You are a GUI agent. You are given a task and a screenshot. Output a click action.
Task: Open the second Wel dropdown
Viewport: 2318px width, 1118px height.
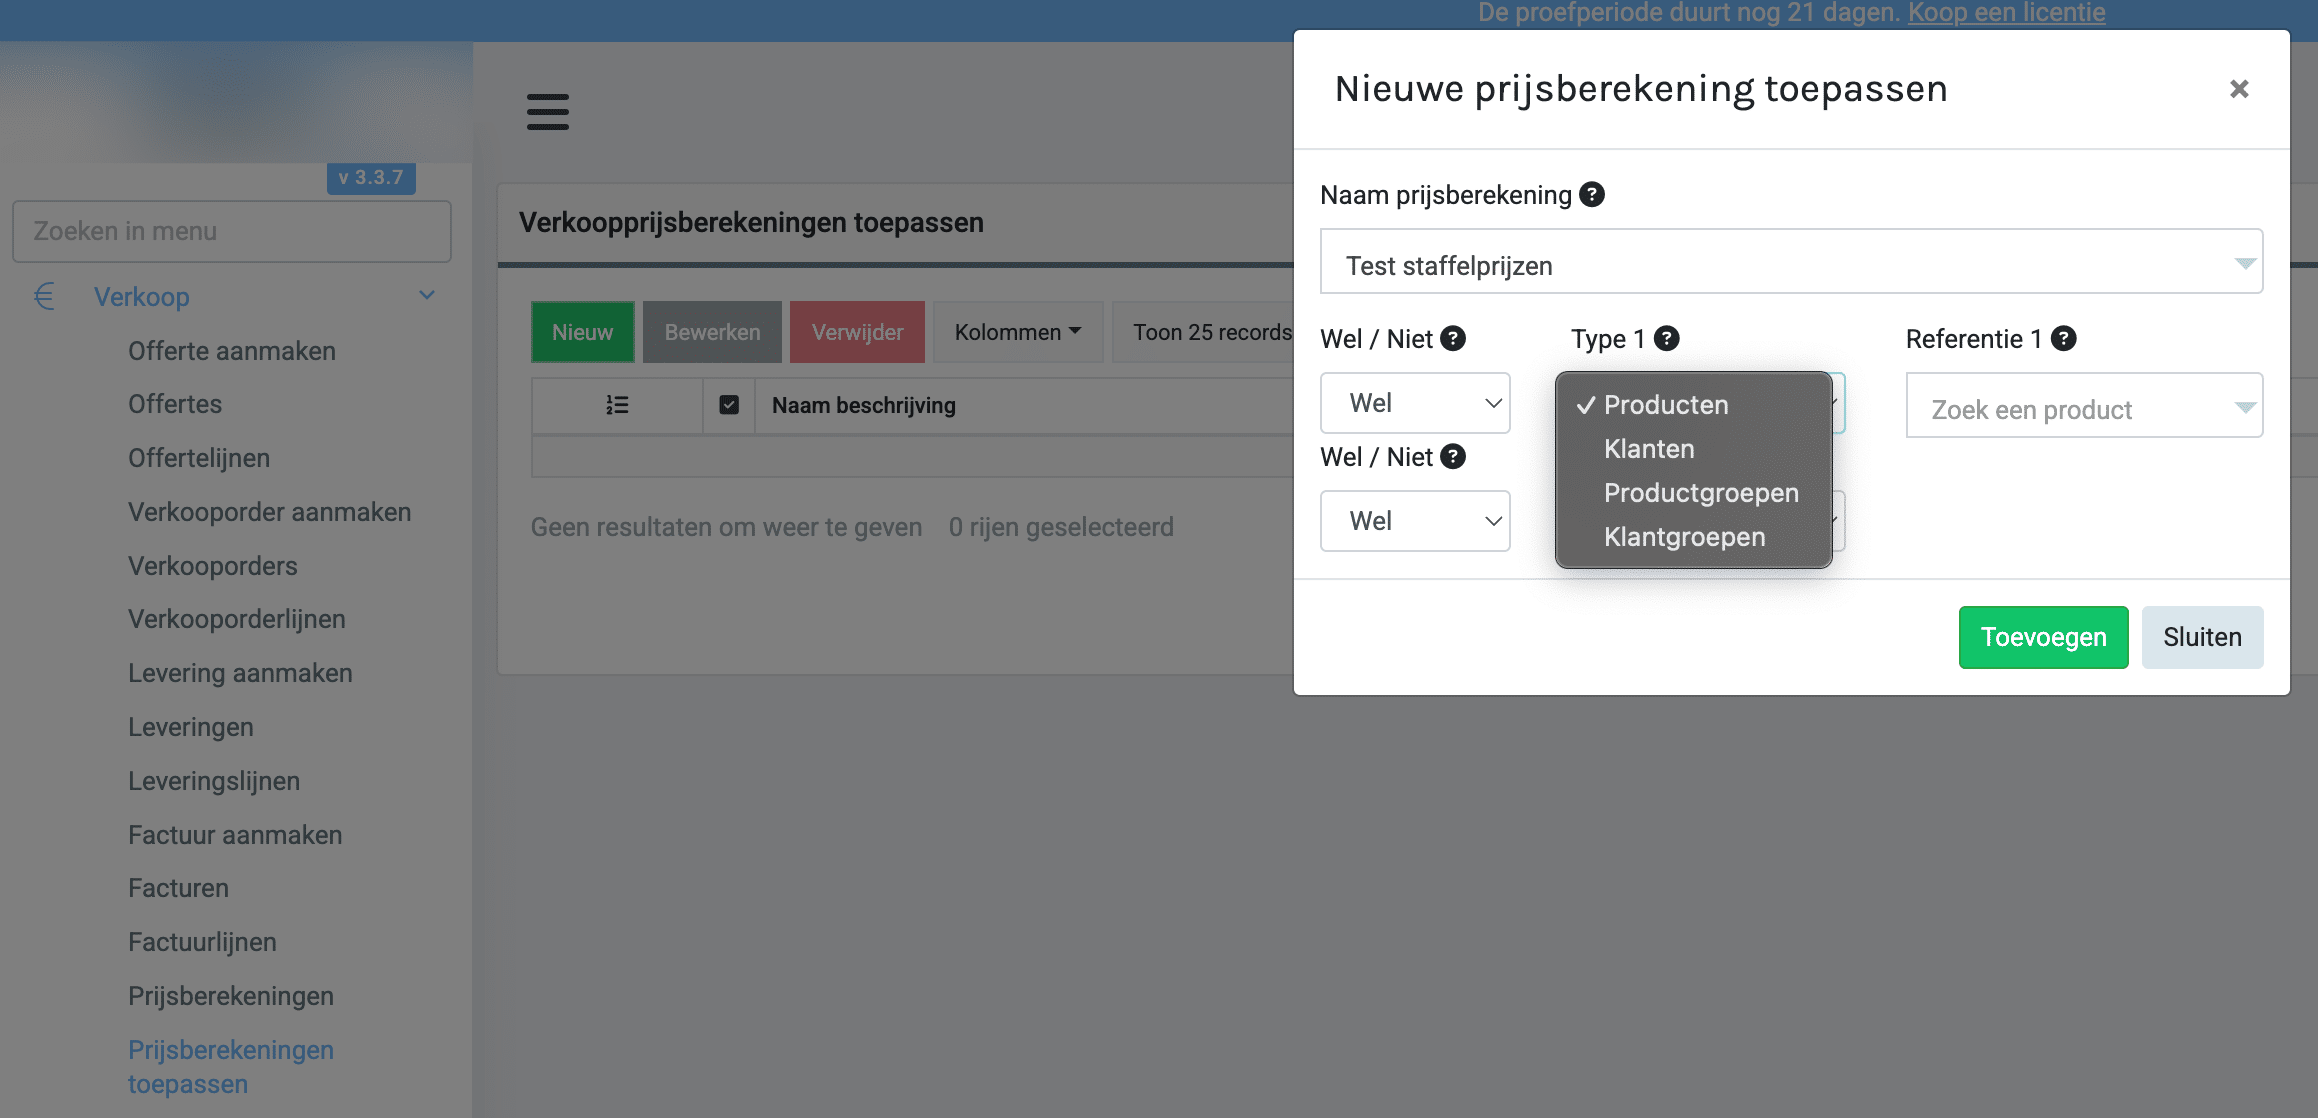click(1415, 521)
